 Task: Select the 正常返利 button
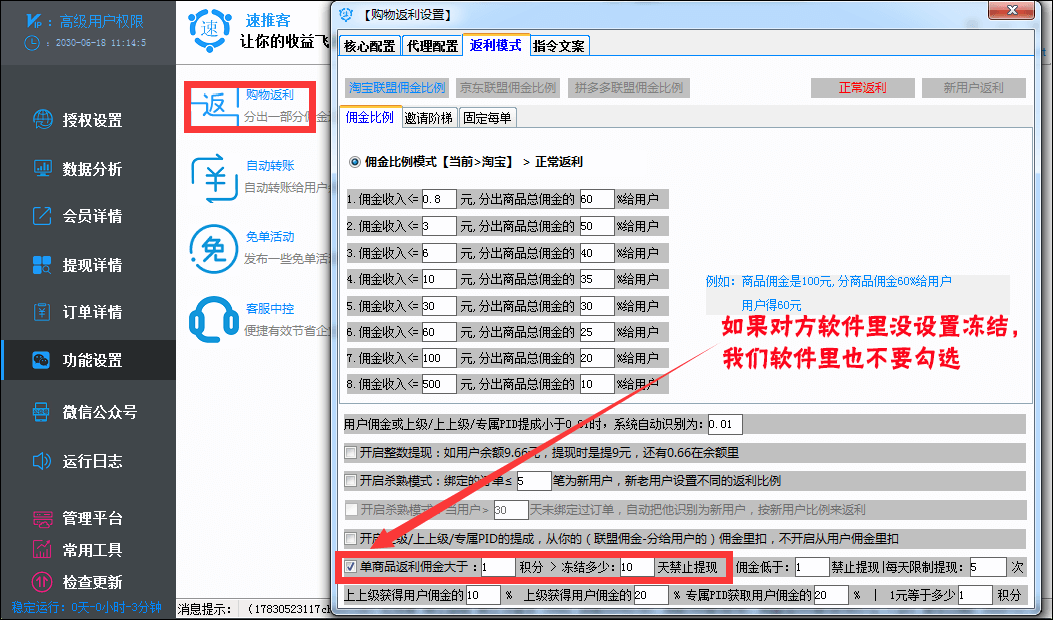tap(863, 87)
